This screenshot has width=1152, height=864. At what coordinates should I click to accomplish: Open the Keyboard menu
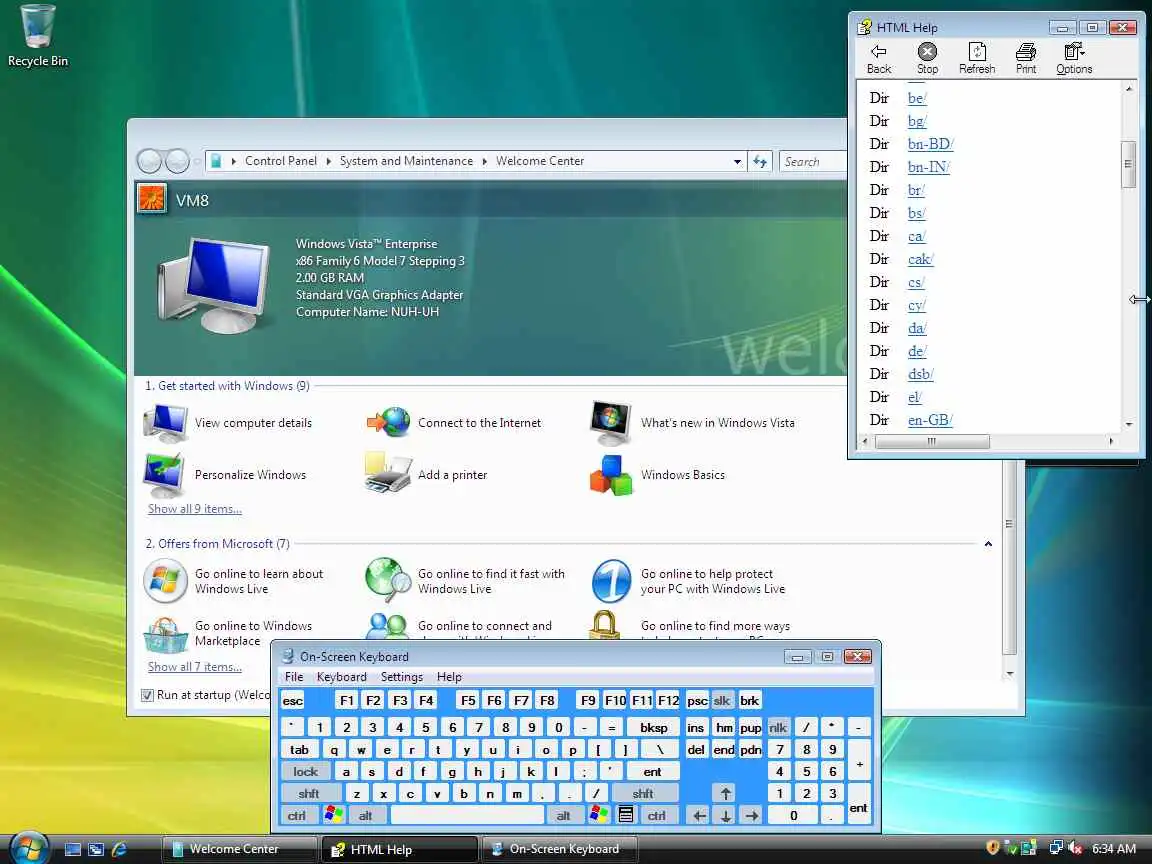[x=342, y=677]
